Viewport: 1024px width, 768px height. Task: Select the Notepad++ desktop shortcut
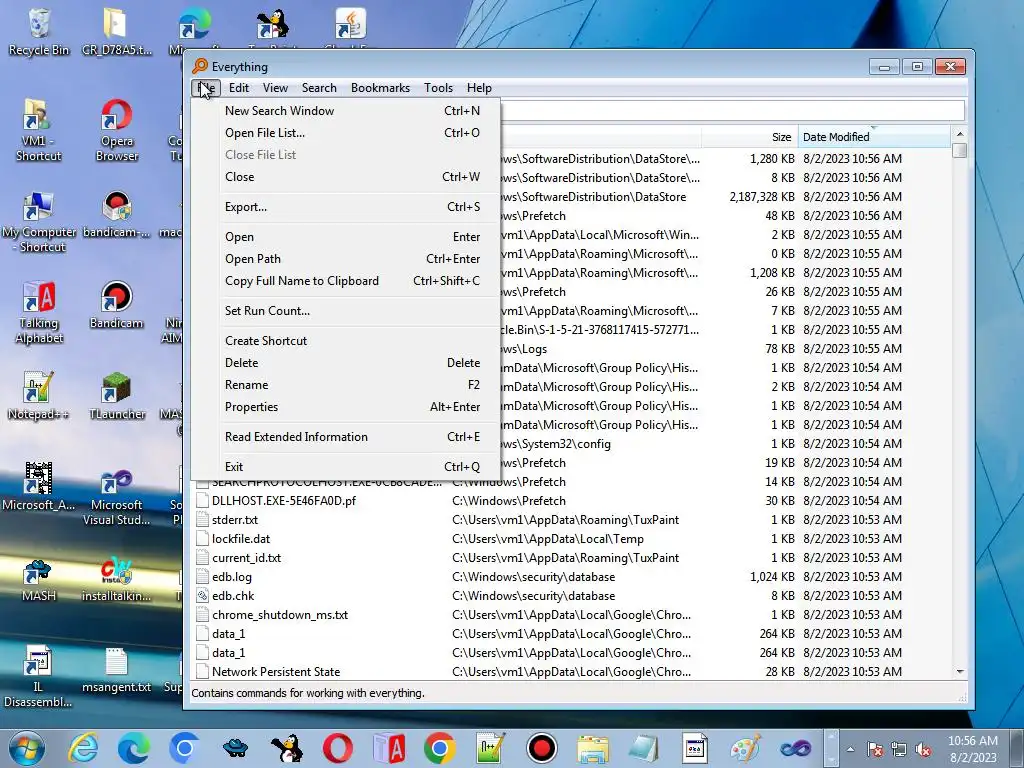(38, 396)
